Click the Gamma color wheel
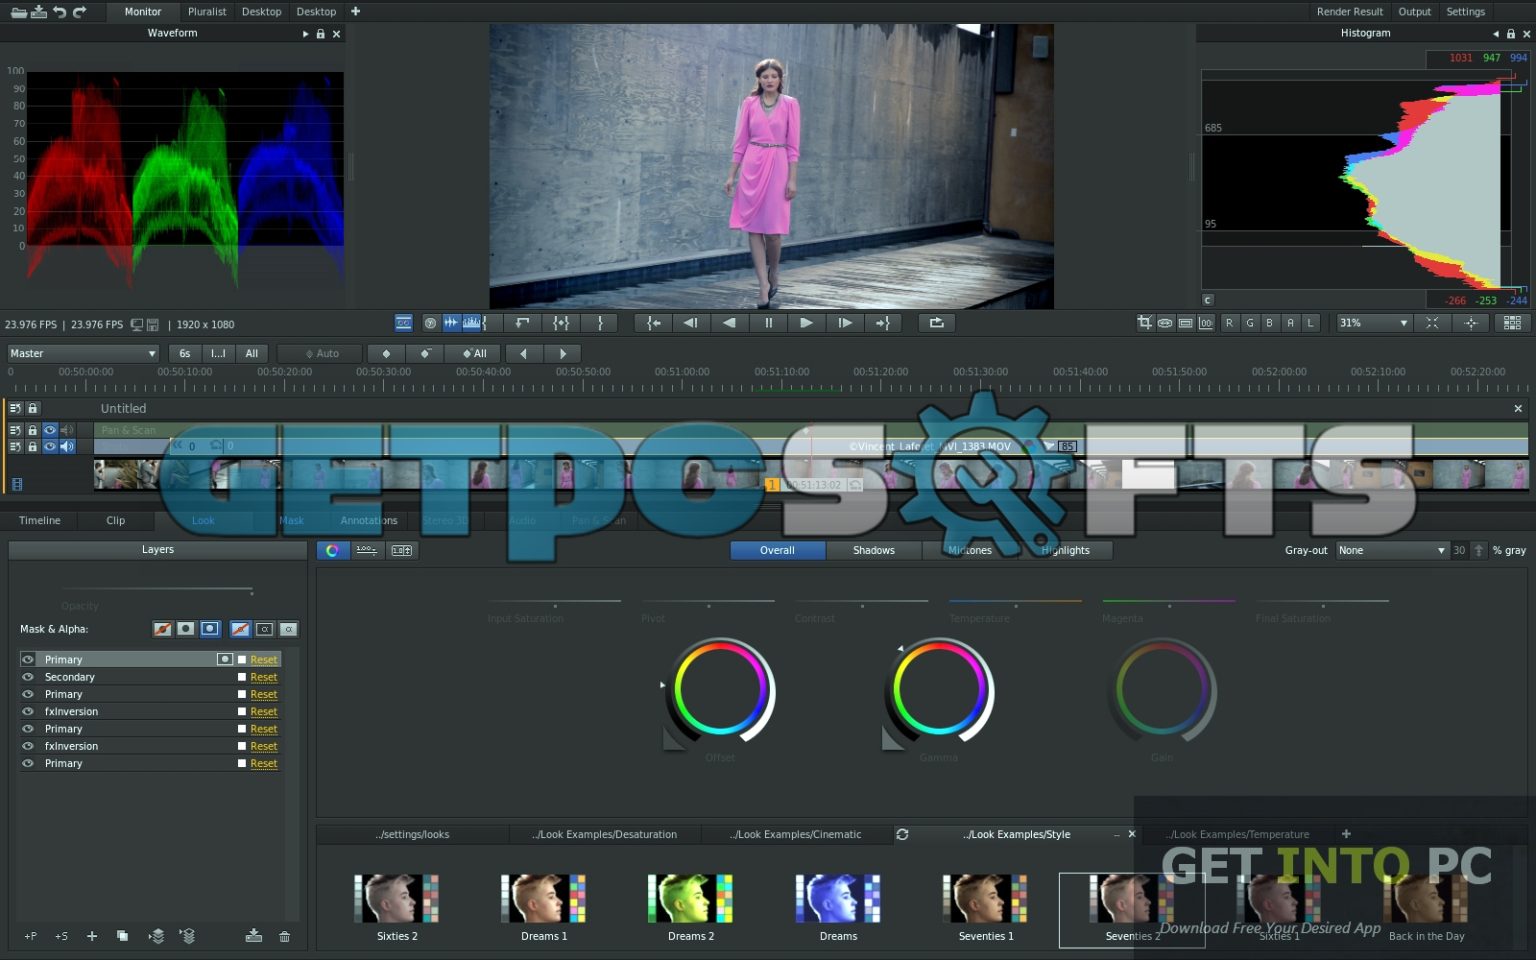The image size is (1536, 960). pyautogui.click(x=938, y=690)
